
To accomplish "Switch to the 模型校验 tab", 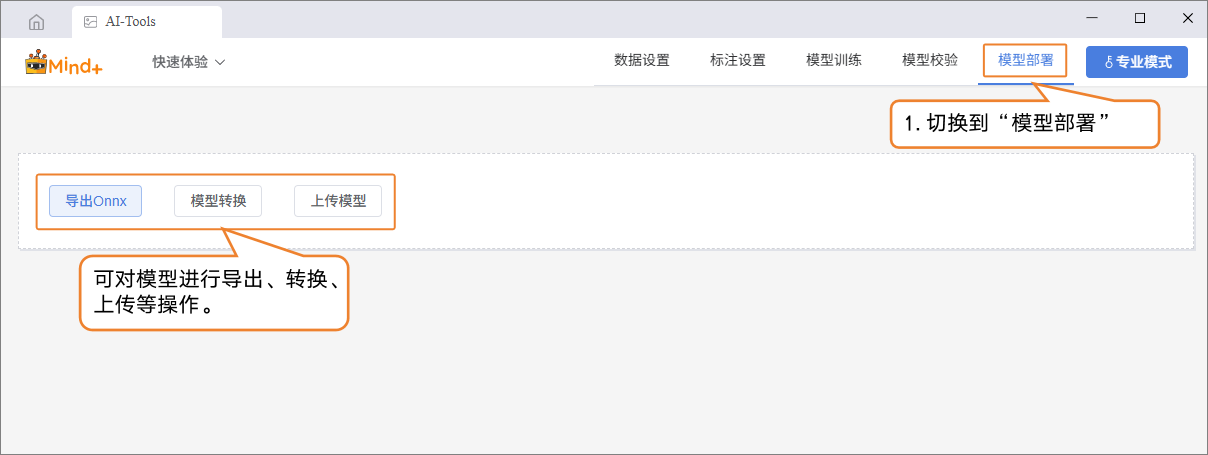I will (x=930, y=60).
